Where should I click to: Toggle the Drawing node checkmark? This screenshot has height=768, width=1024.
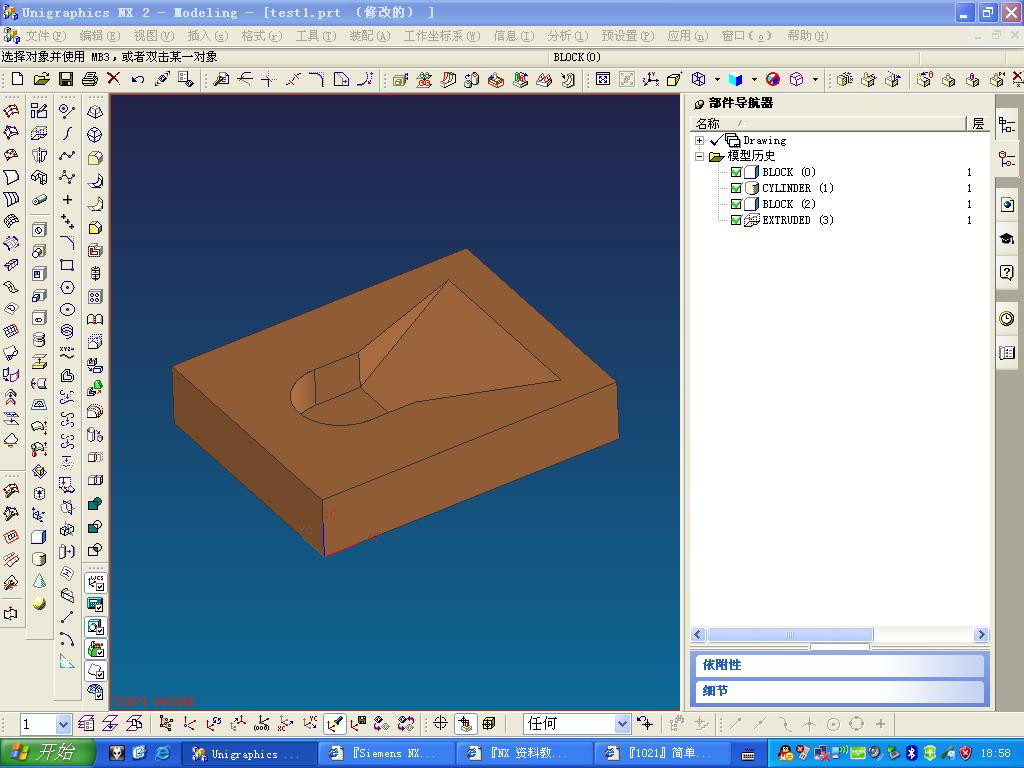click(716, 140)
